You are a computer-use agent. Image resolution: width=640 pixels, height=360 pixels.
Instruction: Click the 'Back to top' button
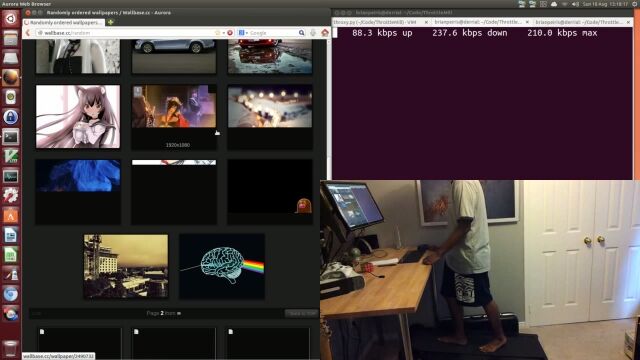[x=301, y=313]
